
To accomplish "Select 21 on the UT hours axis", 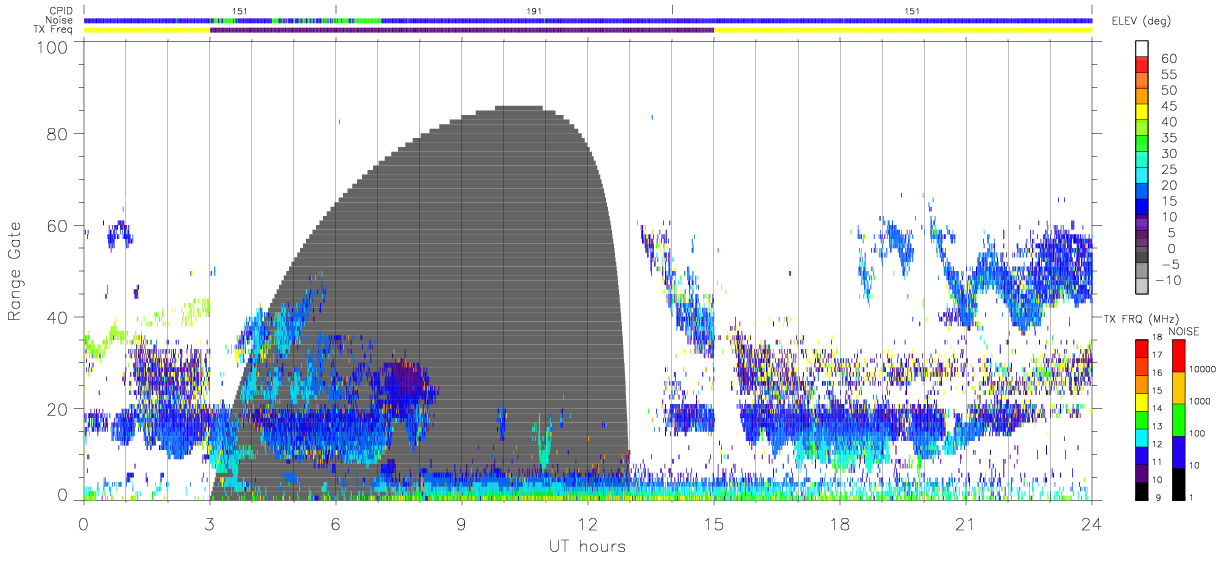I will (965, 522).
